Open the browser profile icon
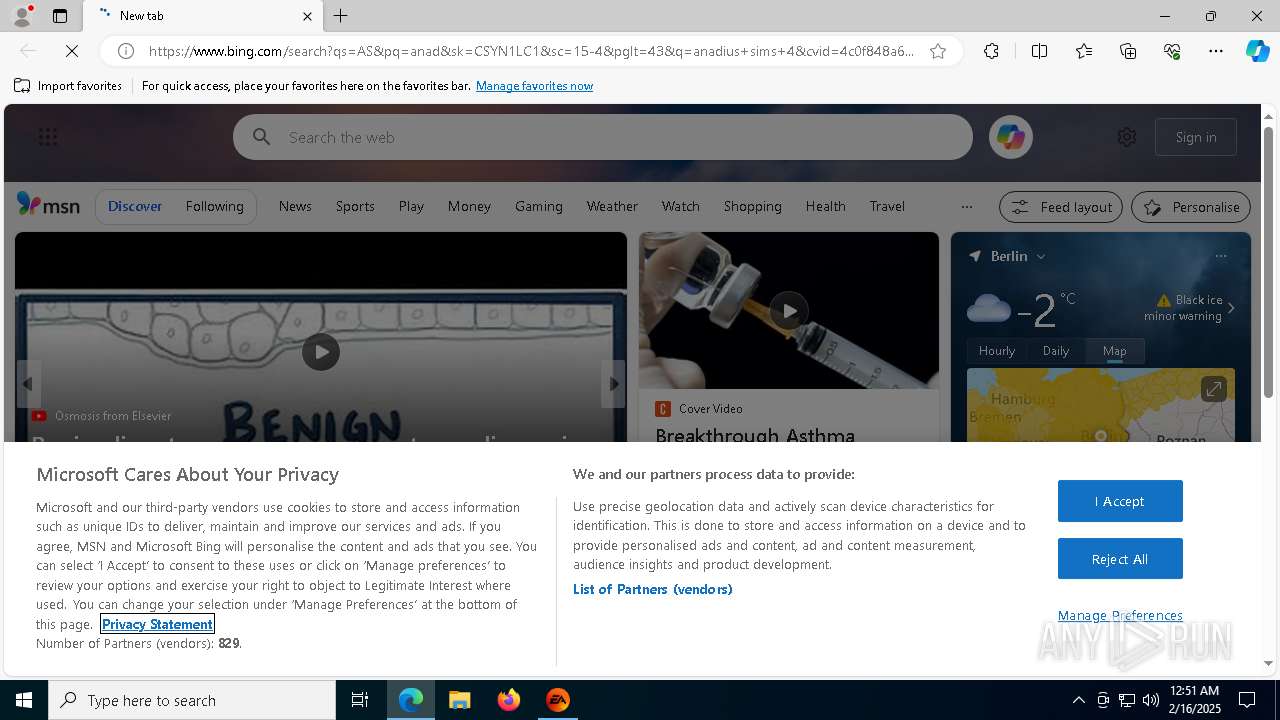 click(21, 16)
